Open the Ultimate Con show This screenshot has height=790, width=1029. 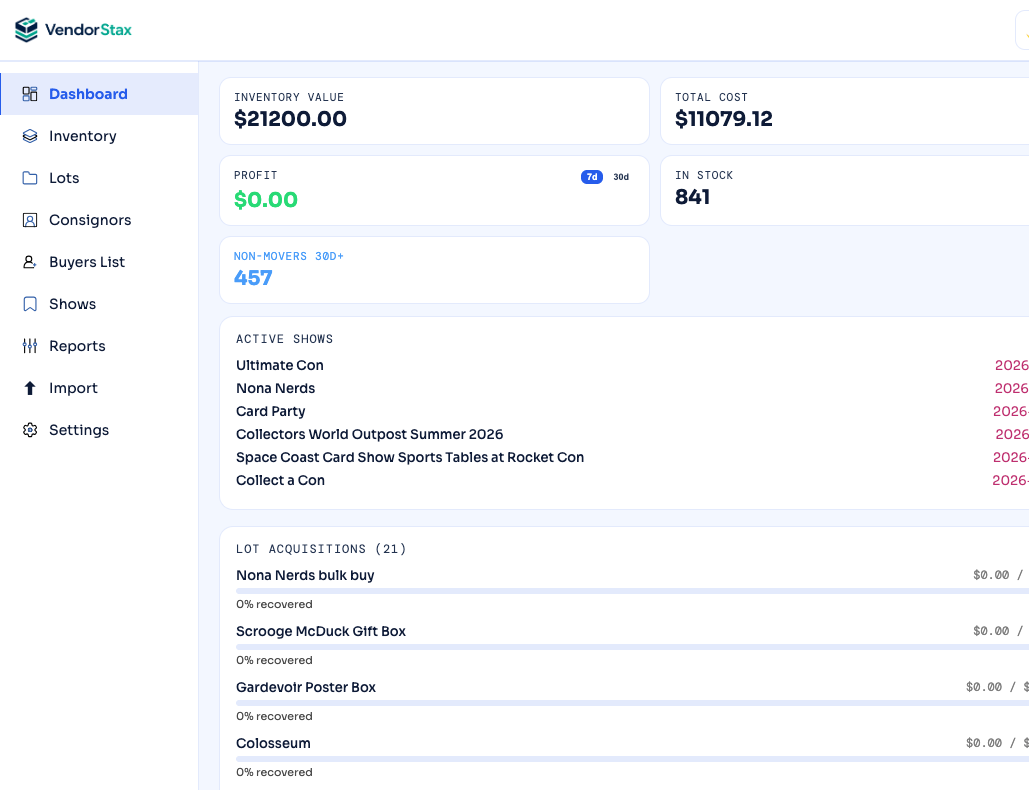coord(280,365)
